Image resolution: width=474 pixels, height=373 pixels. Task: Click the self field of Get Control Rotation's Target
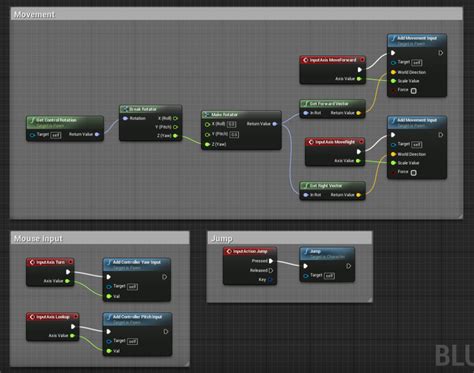(56, 135)
